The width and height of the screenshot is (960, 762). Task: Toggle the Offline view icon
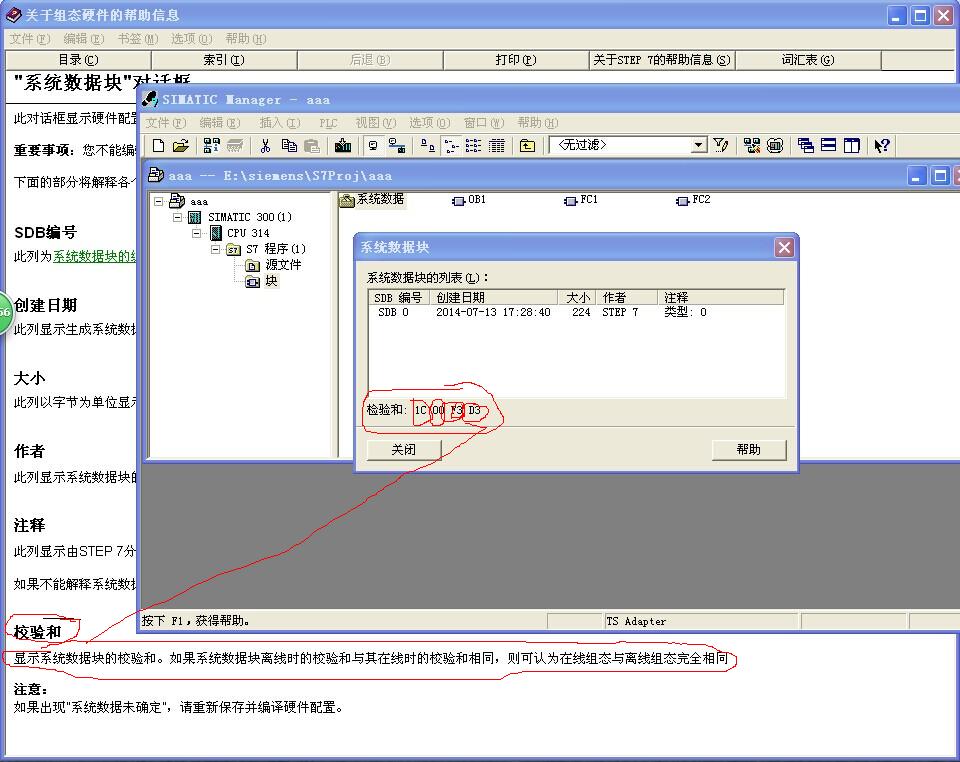pyautogui.click(x=373, y=146)
